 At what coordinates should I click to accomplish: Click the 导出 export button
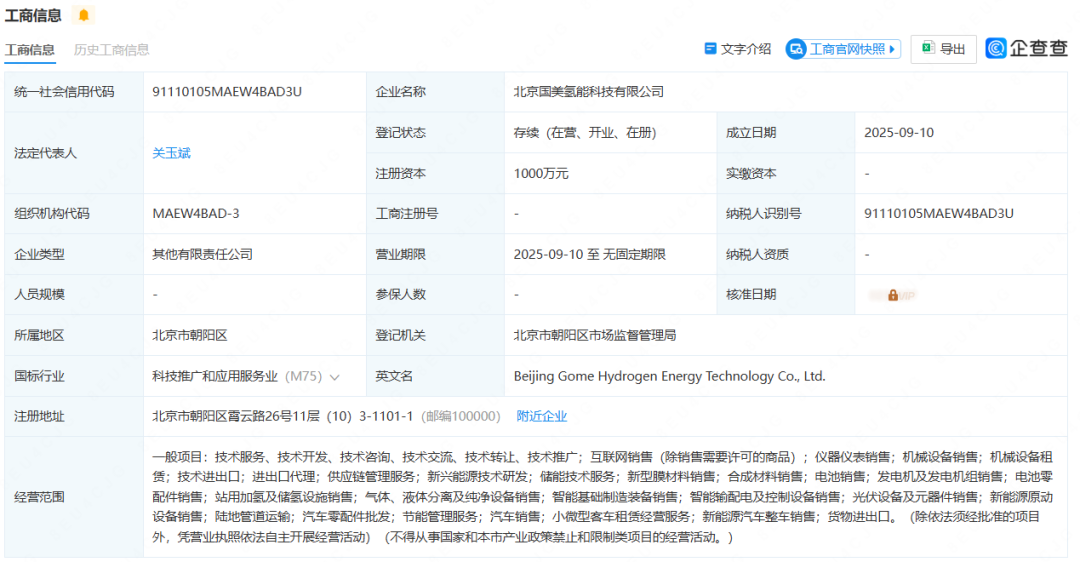pos(943,49)
